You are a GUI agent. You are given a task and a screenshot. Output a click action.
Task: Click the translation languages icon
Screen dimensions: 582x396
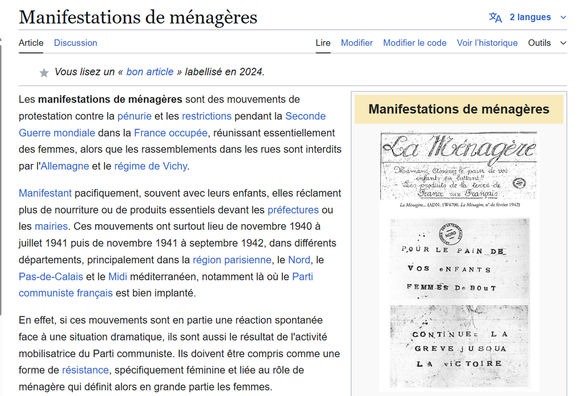[x=495, y=17]
